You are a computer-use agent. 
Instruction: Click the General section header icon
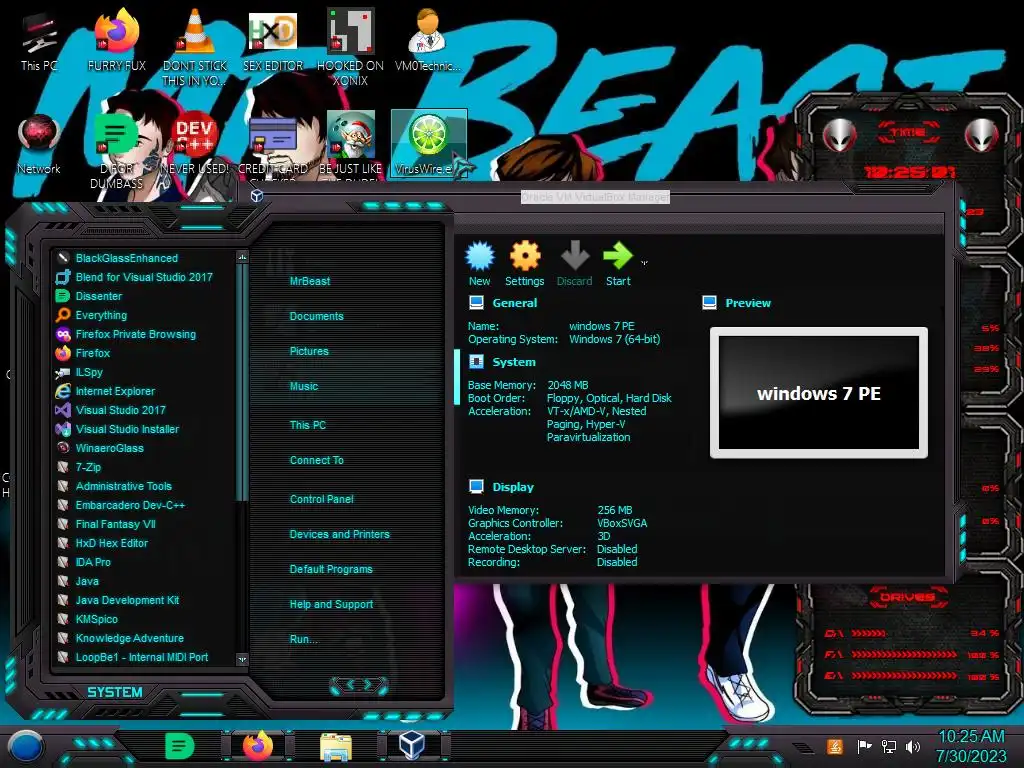476,302
